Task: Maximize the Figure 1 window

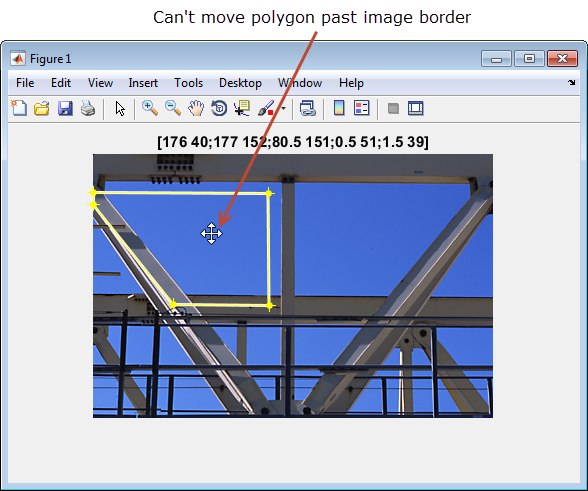Action: click(529, 59)
